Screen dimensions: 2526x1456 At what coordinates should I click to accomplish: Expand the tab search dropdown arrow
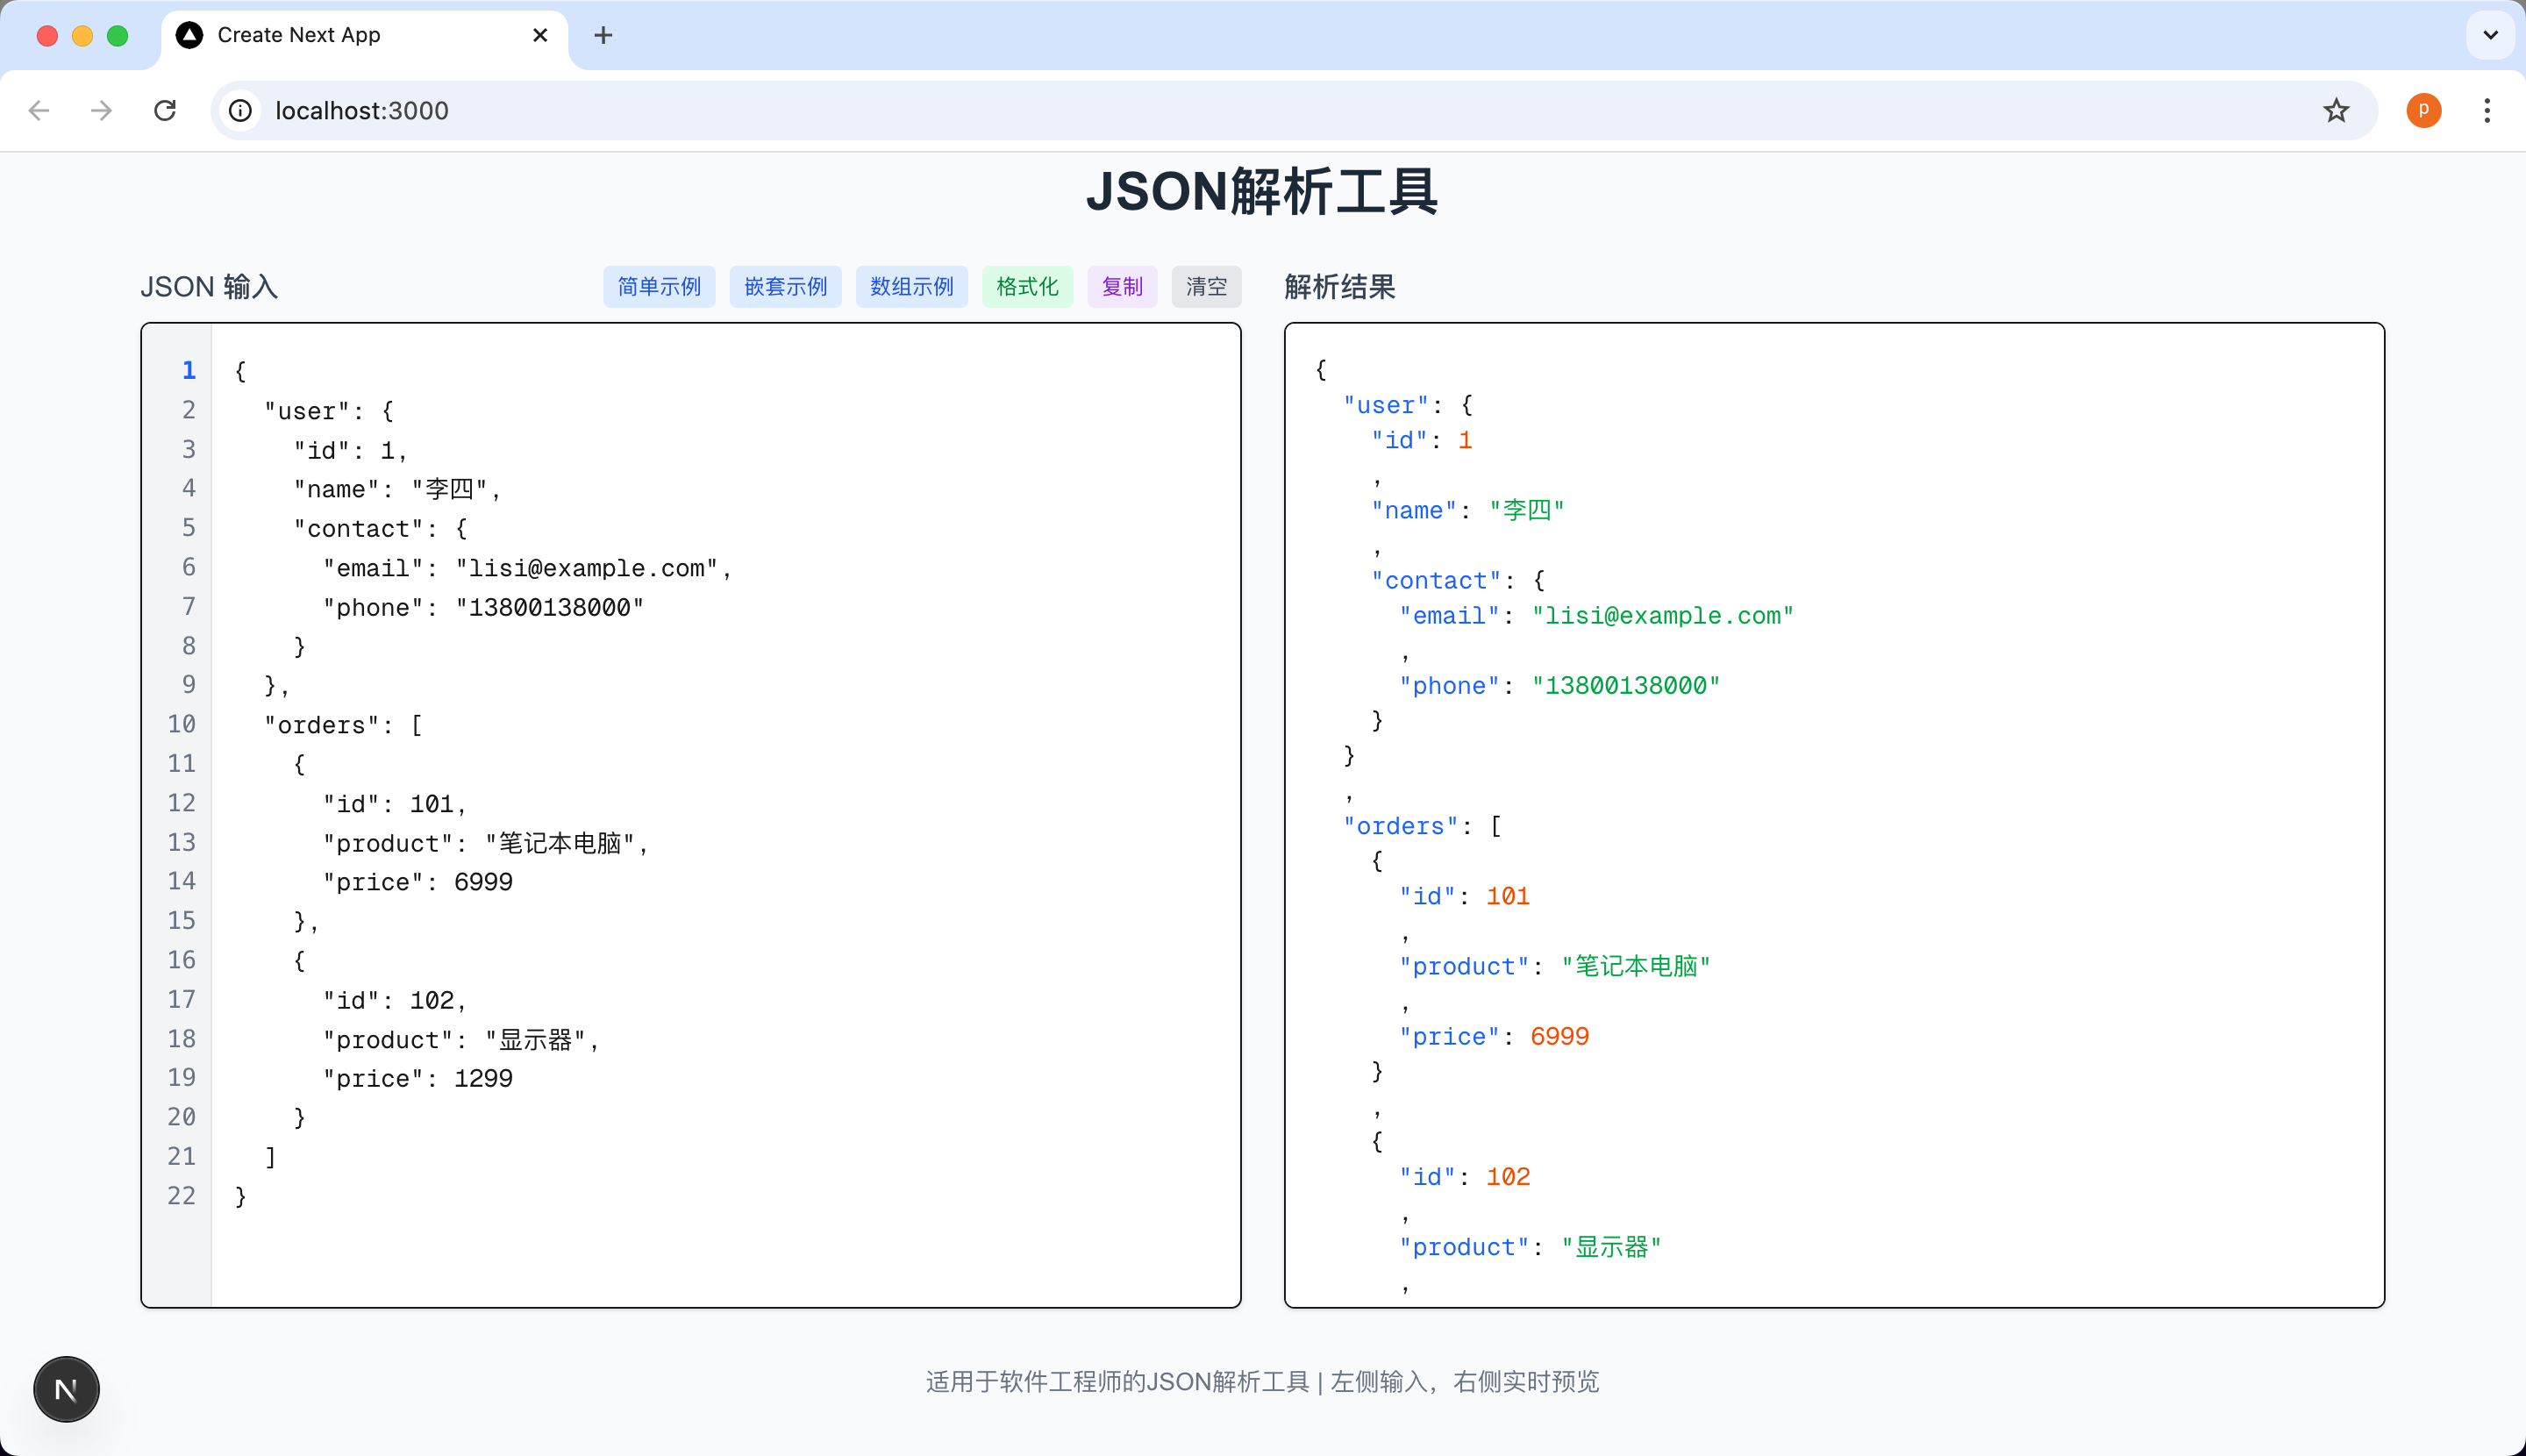click(2490, 35)
